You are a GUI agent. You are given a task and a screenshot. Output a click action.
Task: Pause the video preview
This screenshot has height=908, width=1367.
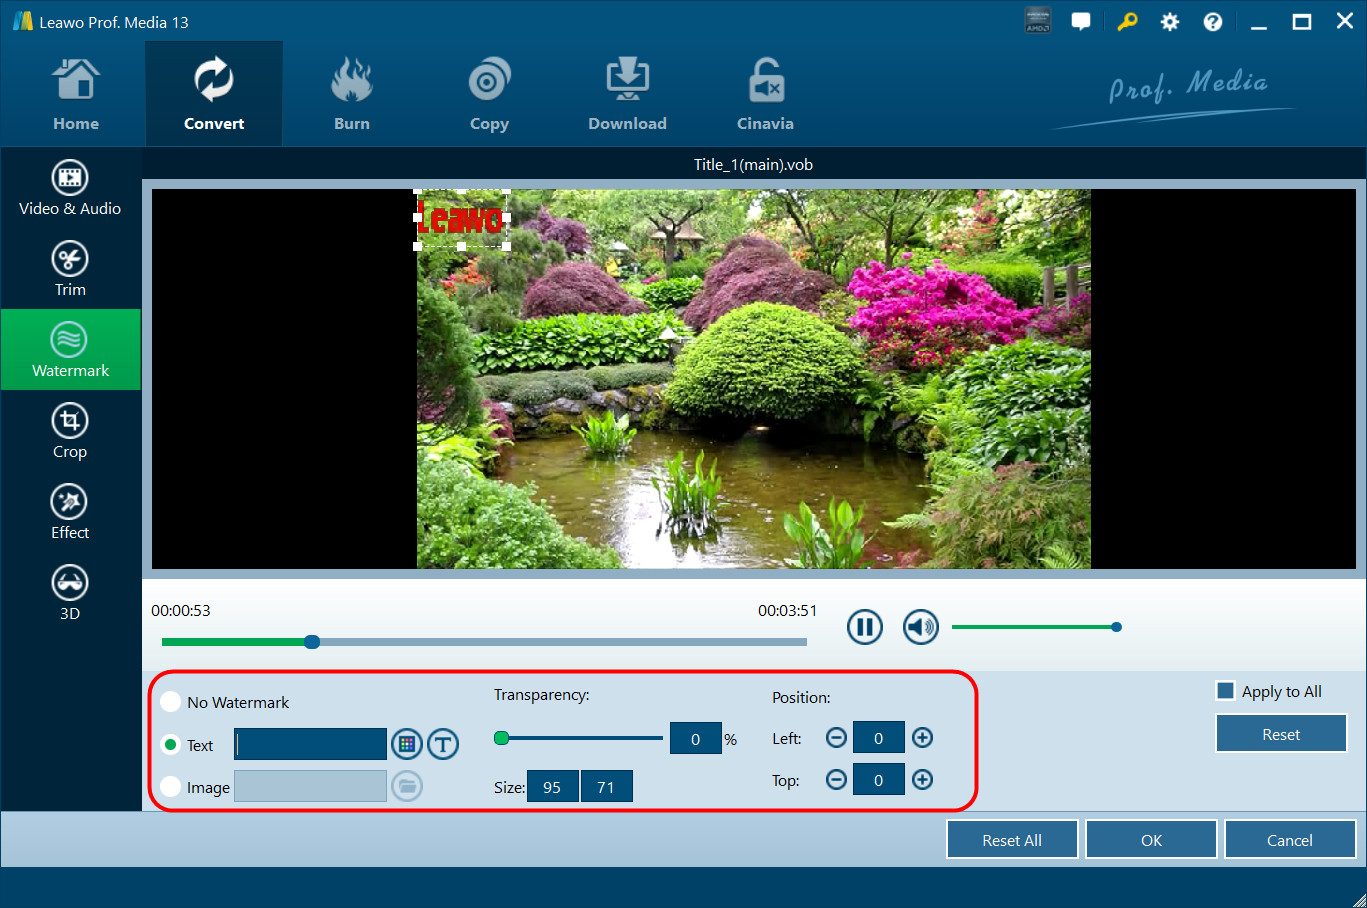click(x=865, y=627)
